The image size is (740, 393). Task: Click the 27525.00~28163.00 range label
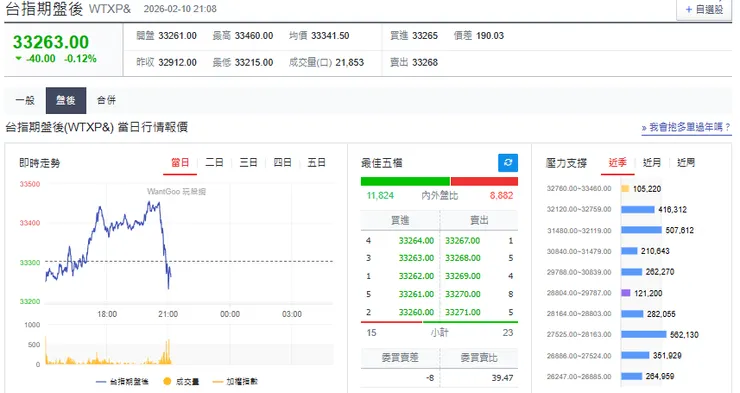pos(579,334)
